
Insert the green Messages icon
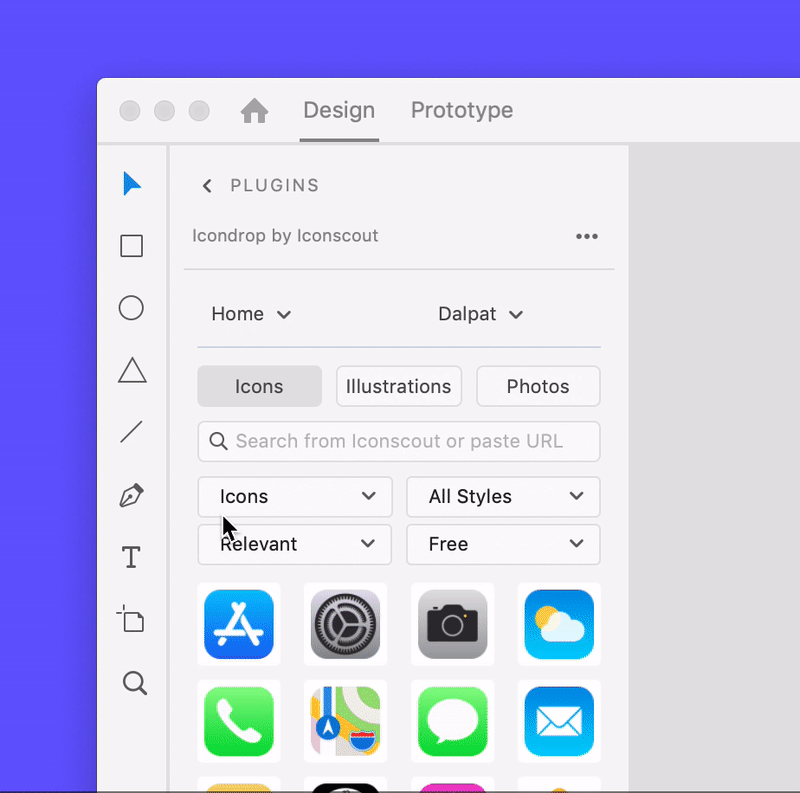click(x=453, y=721)
